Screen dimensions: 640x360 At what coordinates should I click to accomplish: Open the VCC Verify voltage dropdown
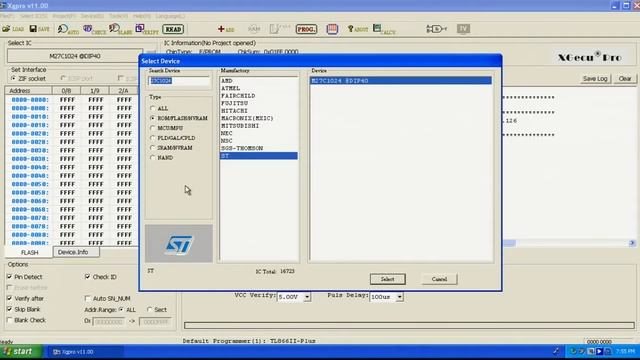[307, 297]
